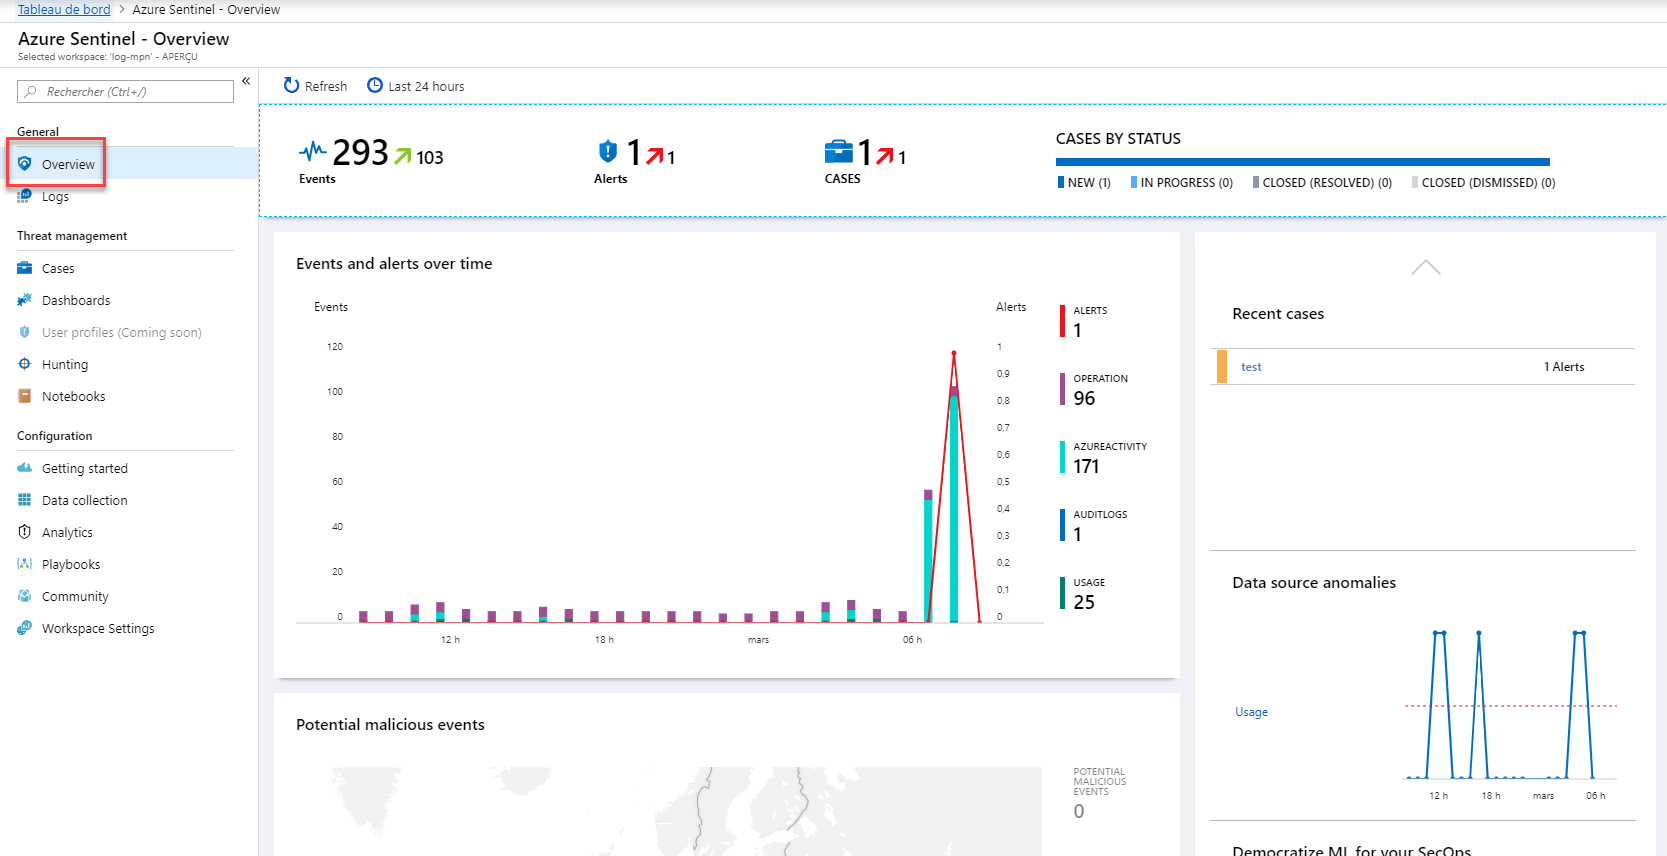Click the red alert peak point on chart
Screen dimensions: 1667x856
tap(954, 353)
